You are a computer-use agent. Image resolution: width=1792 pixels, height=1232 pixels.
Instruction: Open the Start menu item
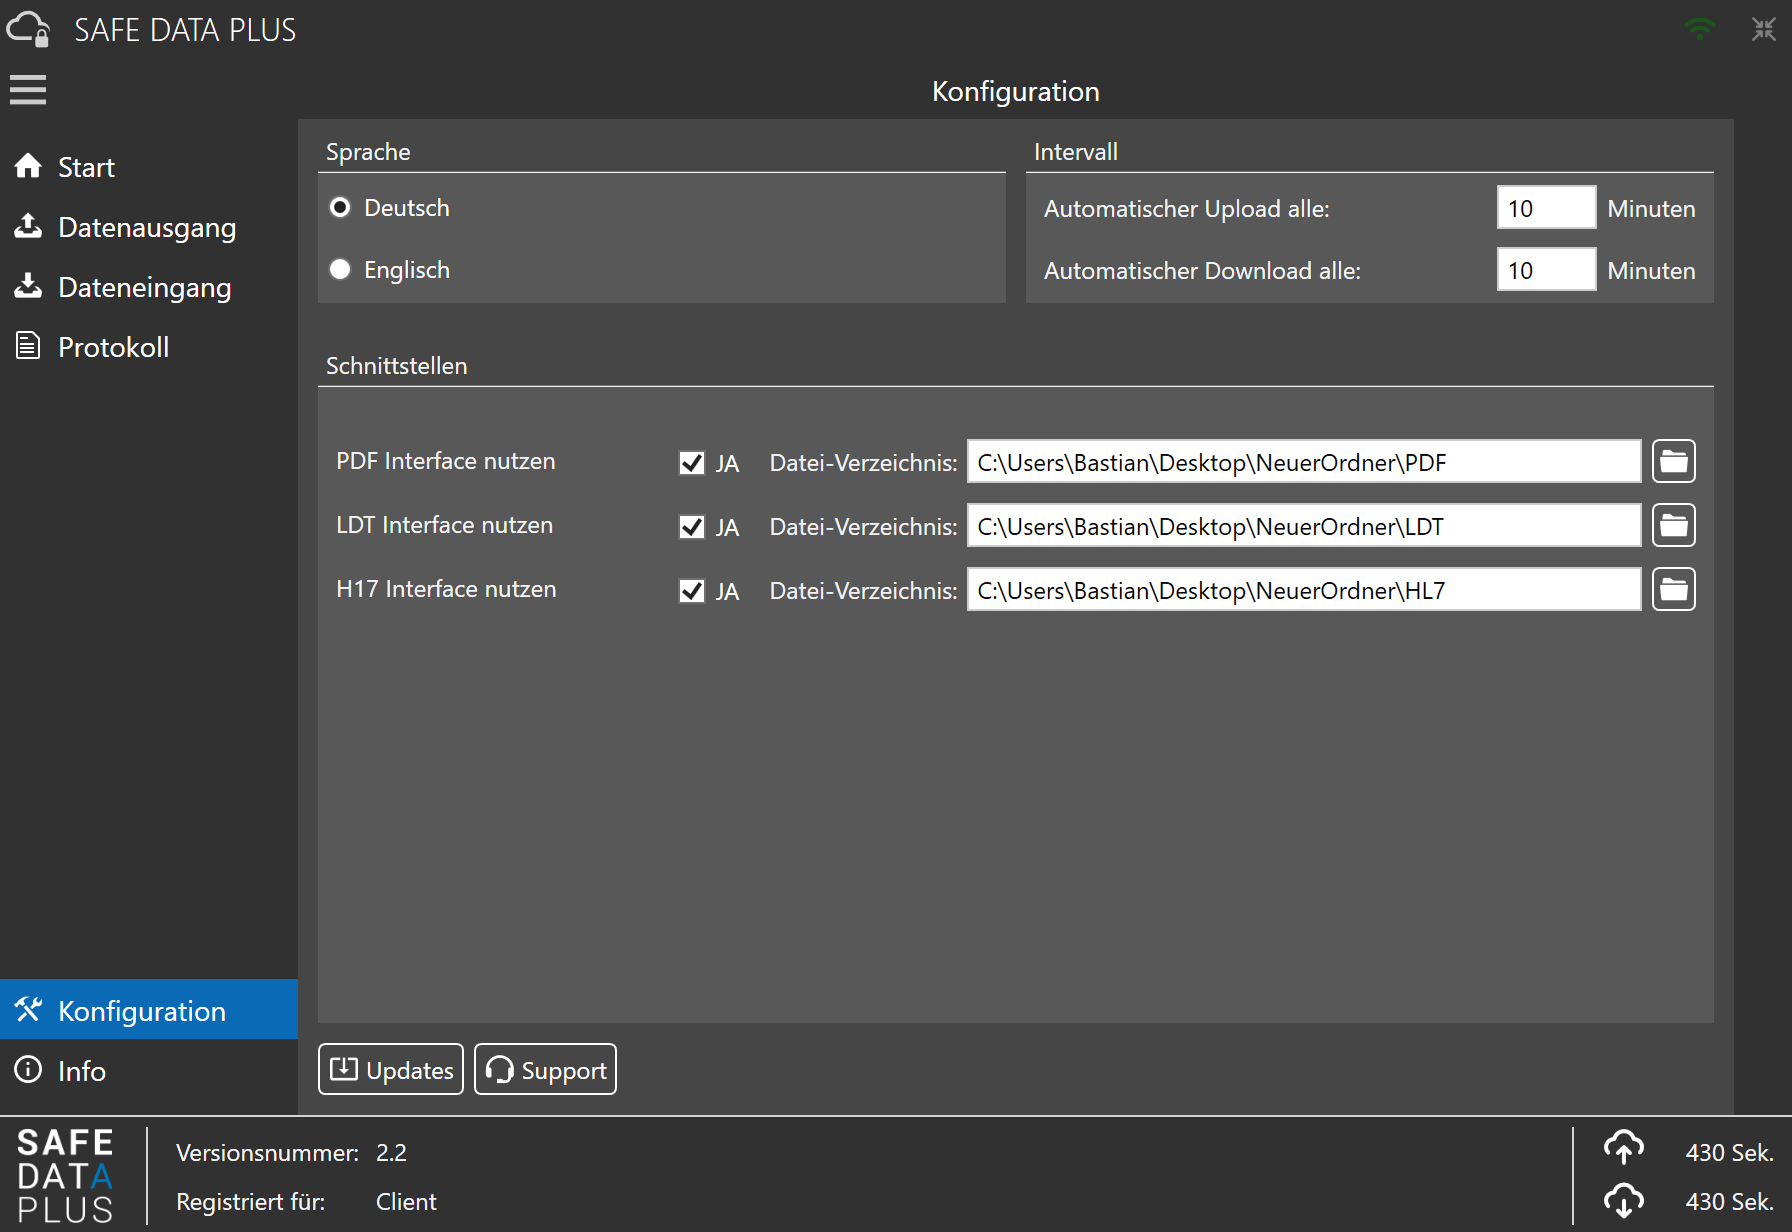click(149, 167)
